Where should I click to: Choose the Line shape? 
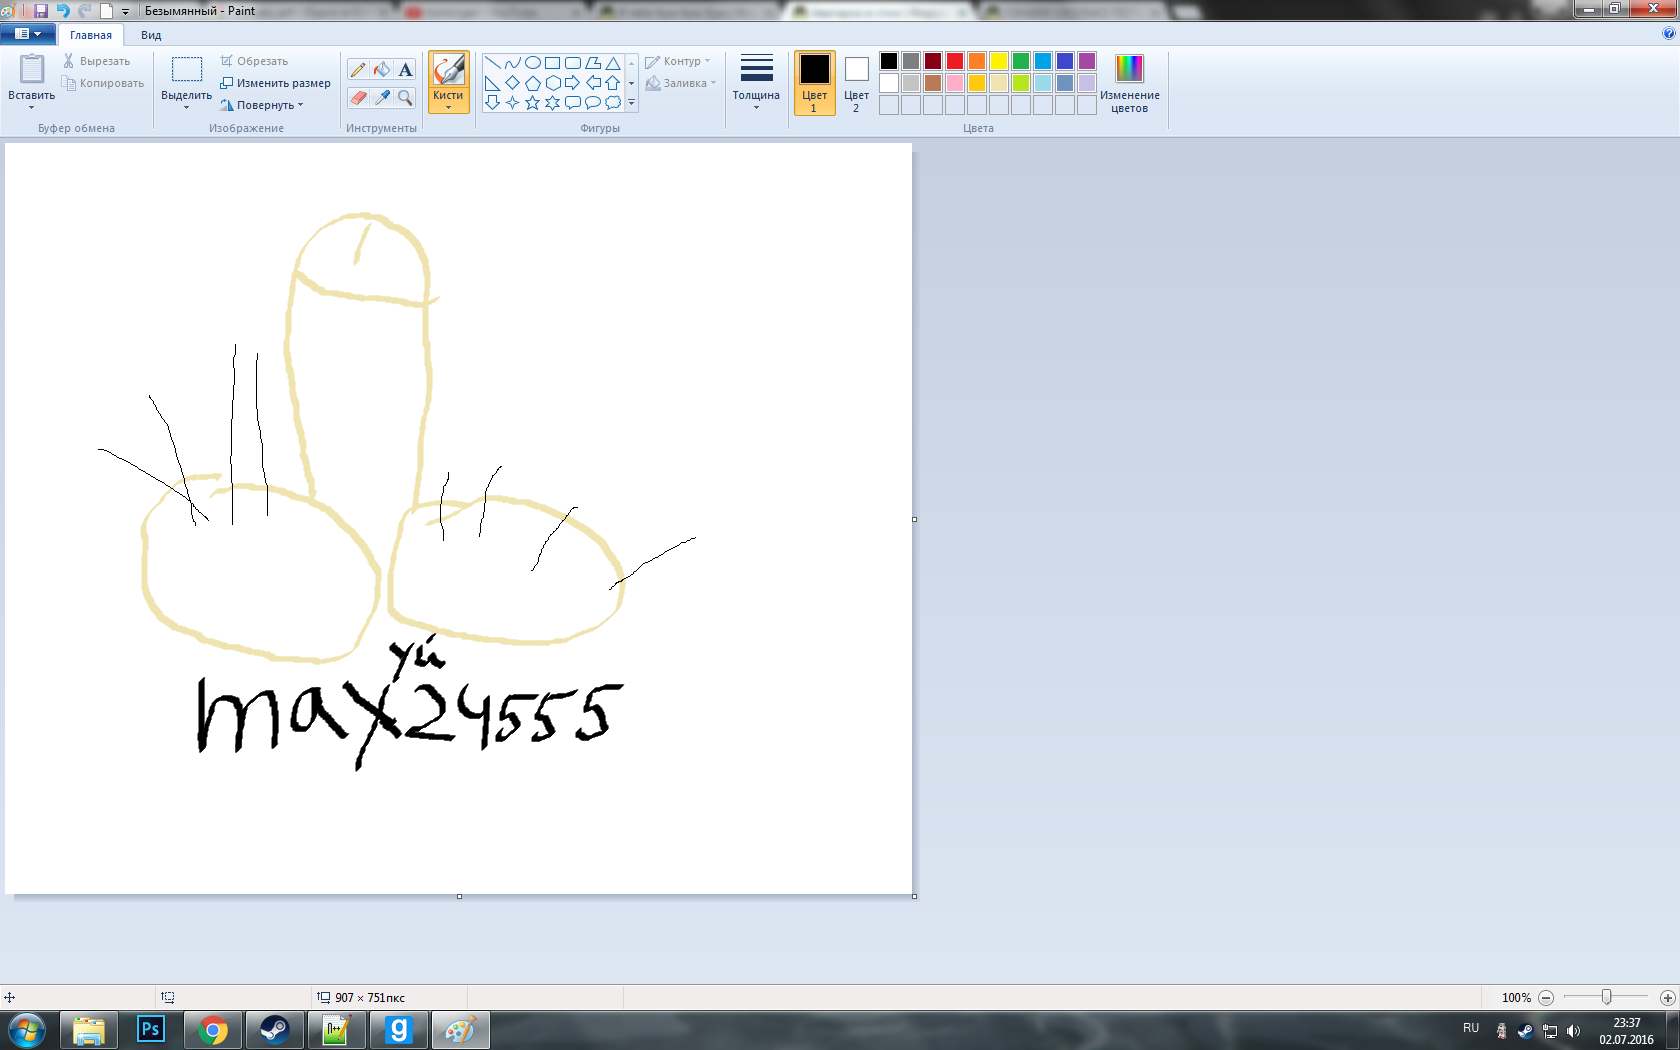pos(492,63)
